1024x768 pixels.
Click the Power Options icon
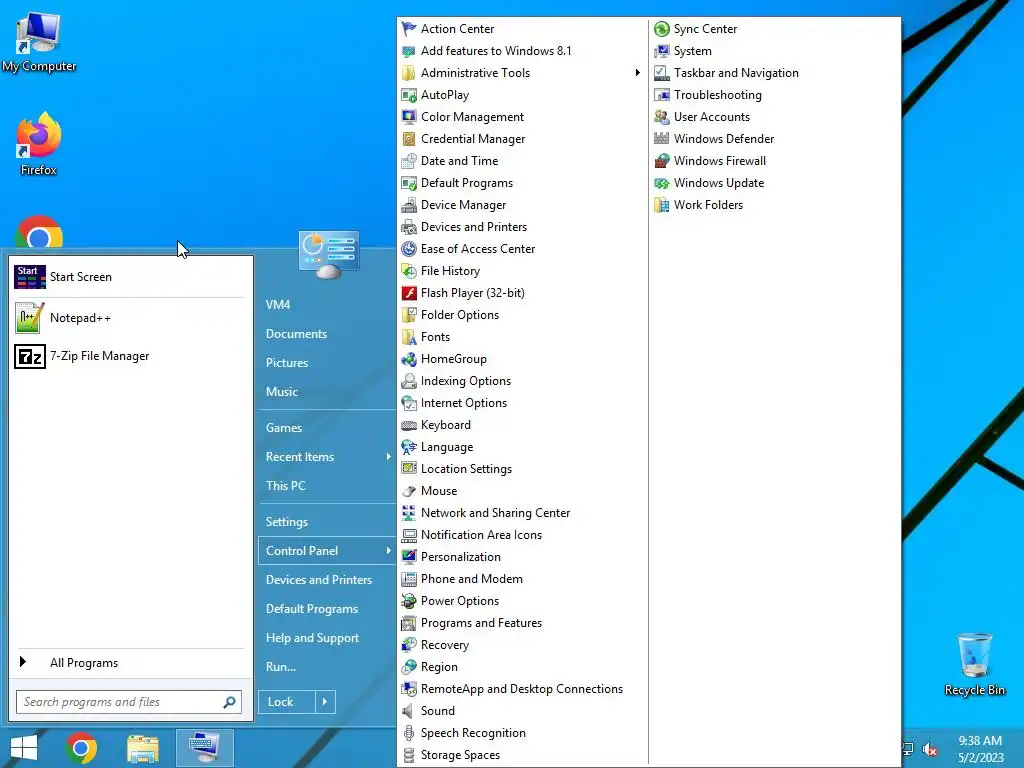pos(409,601)
